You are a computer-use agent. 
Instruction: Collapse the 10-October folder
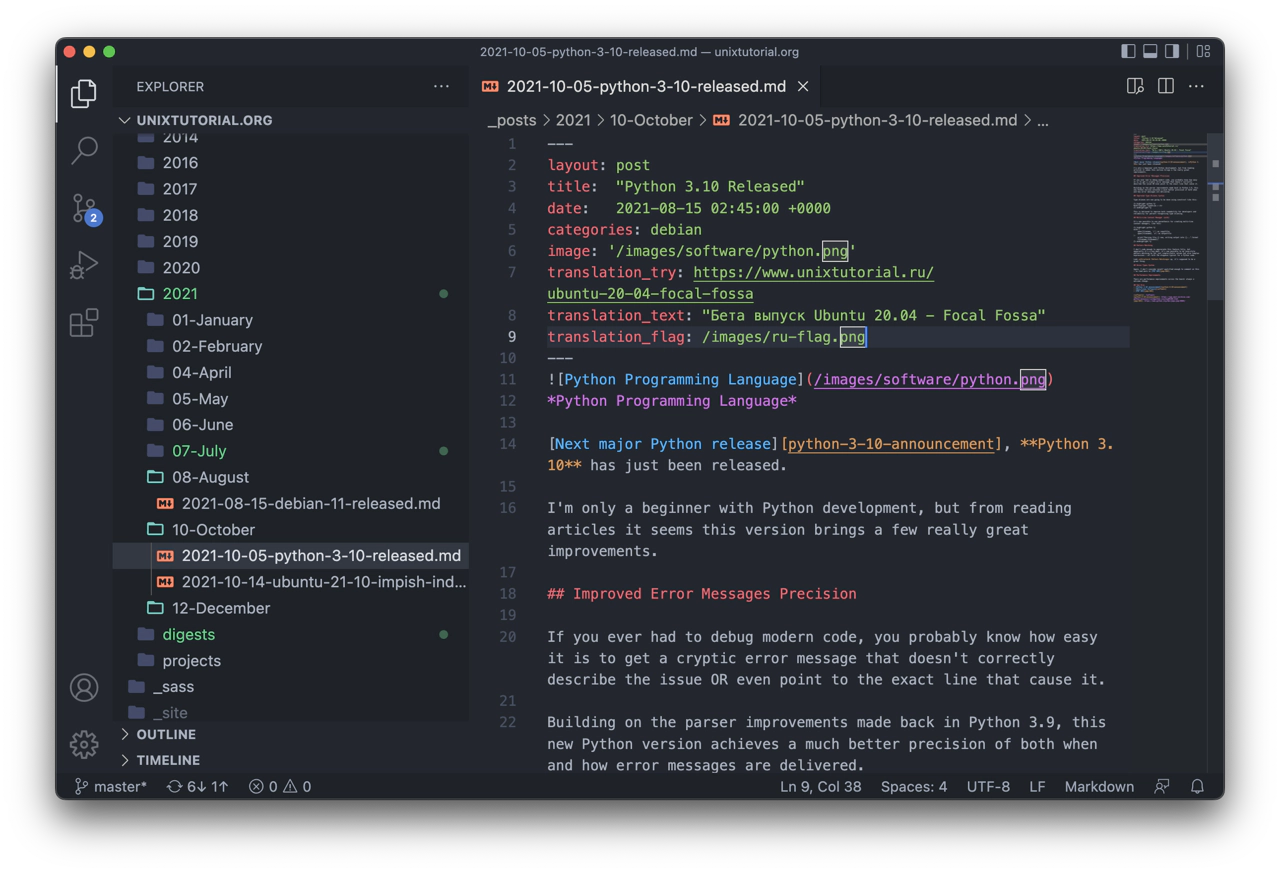tap(291, 530)
